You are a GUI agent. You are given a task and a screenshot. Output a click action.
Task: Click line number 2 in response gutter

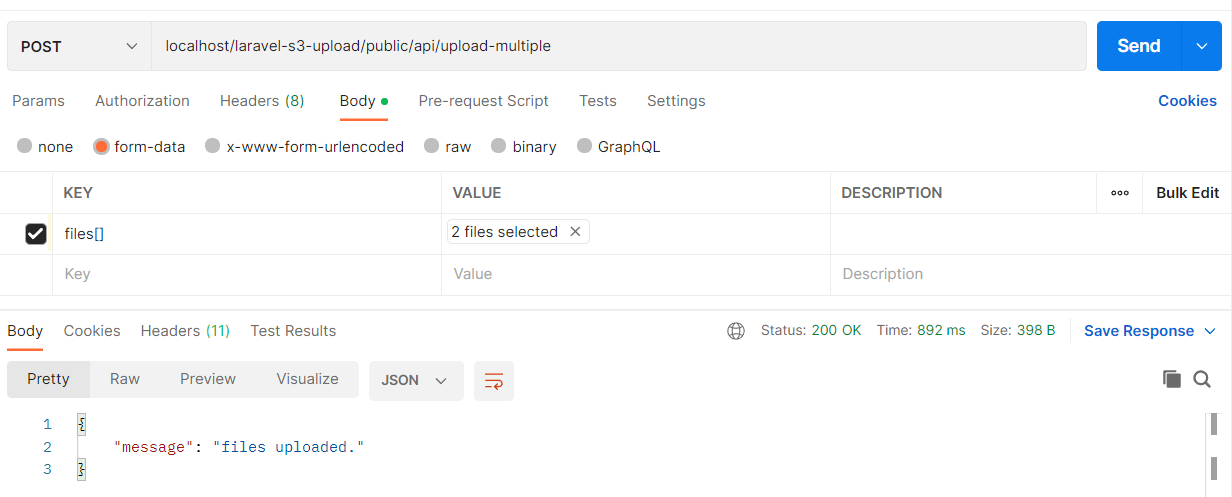(47, 447)
